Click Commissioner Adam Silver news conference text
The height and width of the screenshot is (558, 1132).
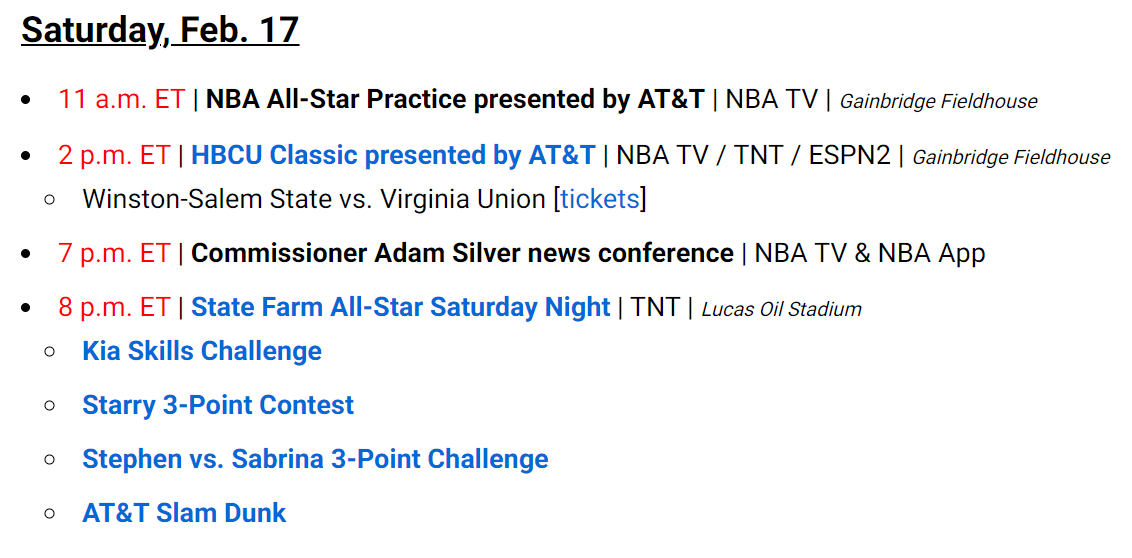tap(462, 253)
